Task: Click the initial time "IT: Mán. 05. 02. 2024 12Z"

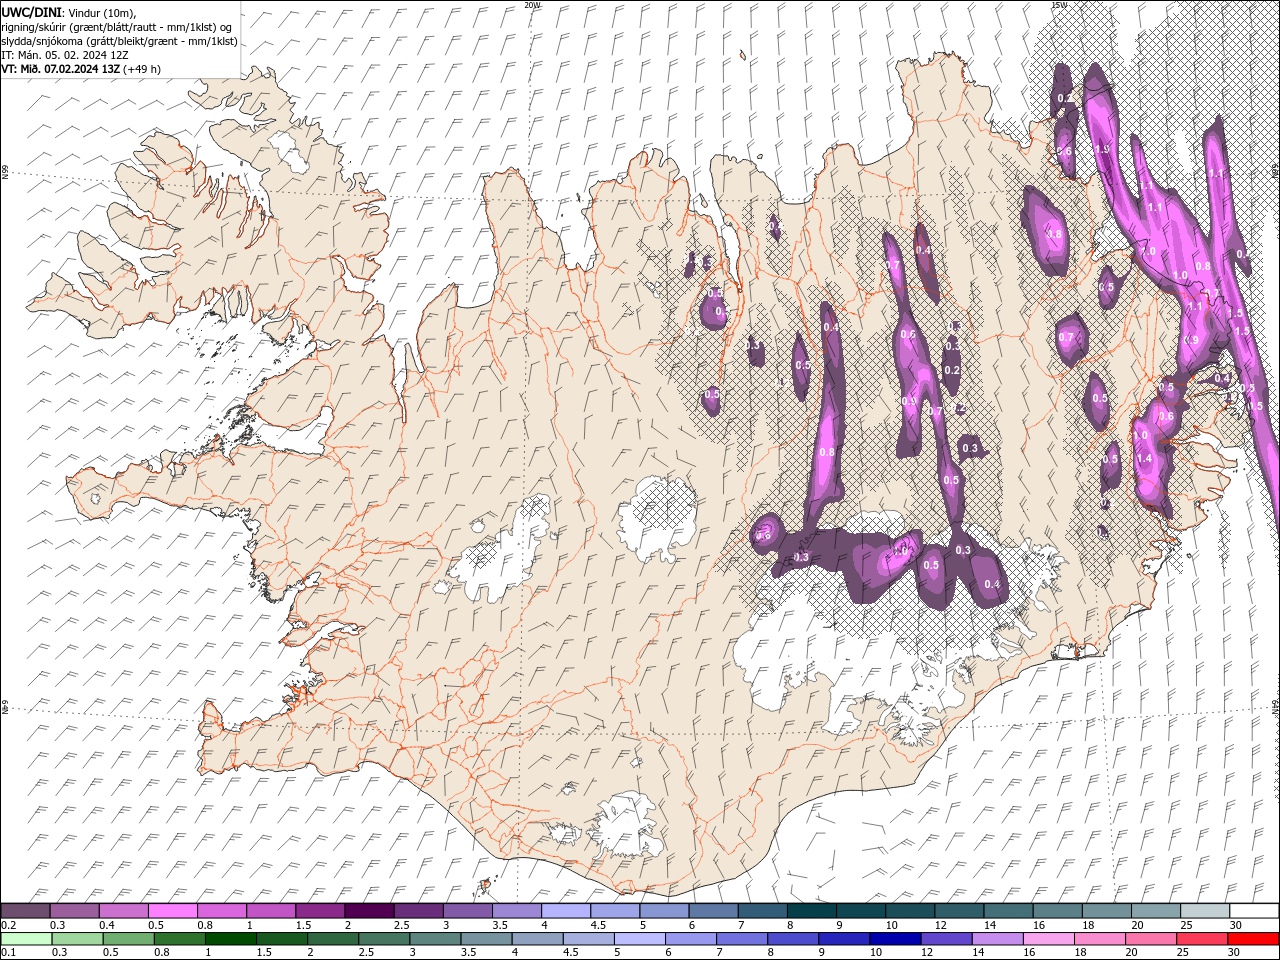Action: click(65, 55)
